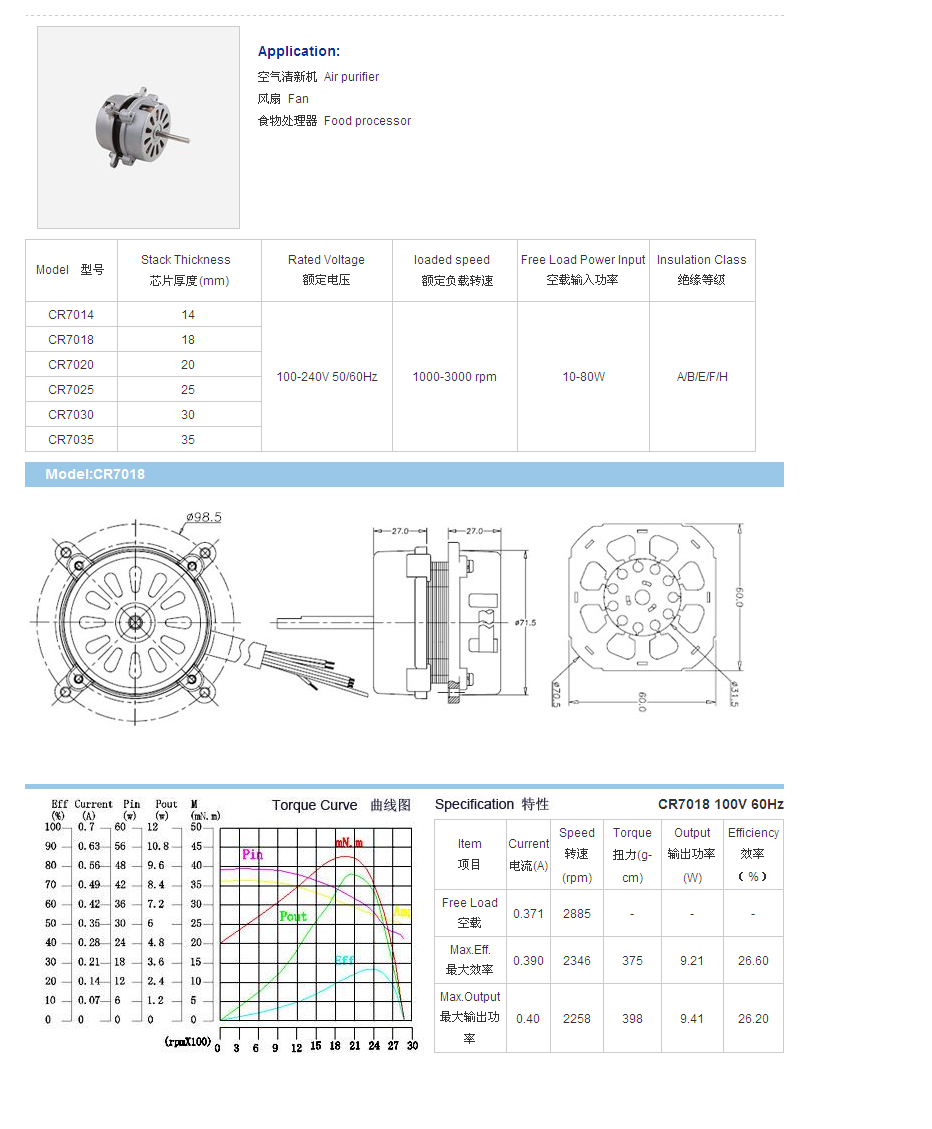
Task: Click the "Stack Thickness" column header
Action: tap(189, 270)
